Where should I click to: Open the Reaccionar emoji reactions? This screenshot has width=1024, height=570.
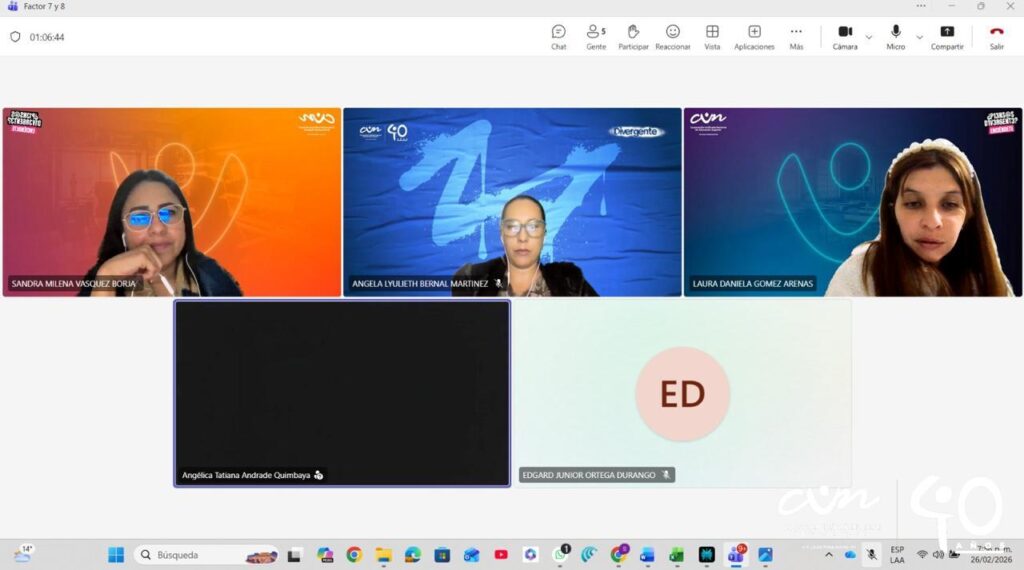673,37
